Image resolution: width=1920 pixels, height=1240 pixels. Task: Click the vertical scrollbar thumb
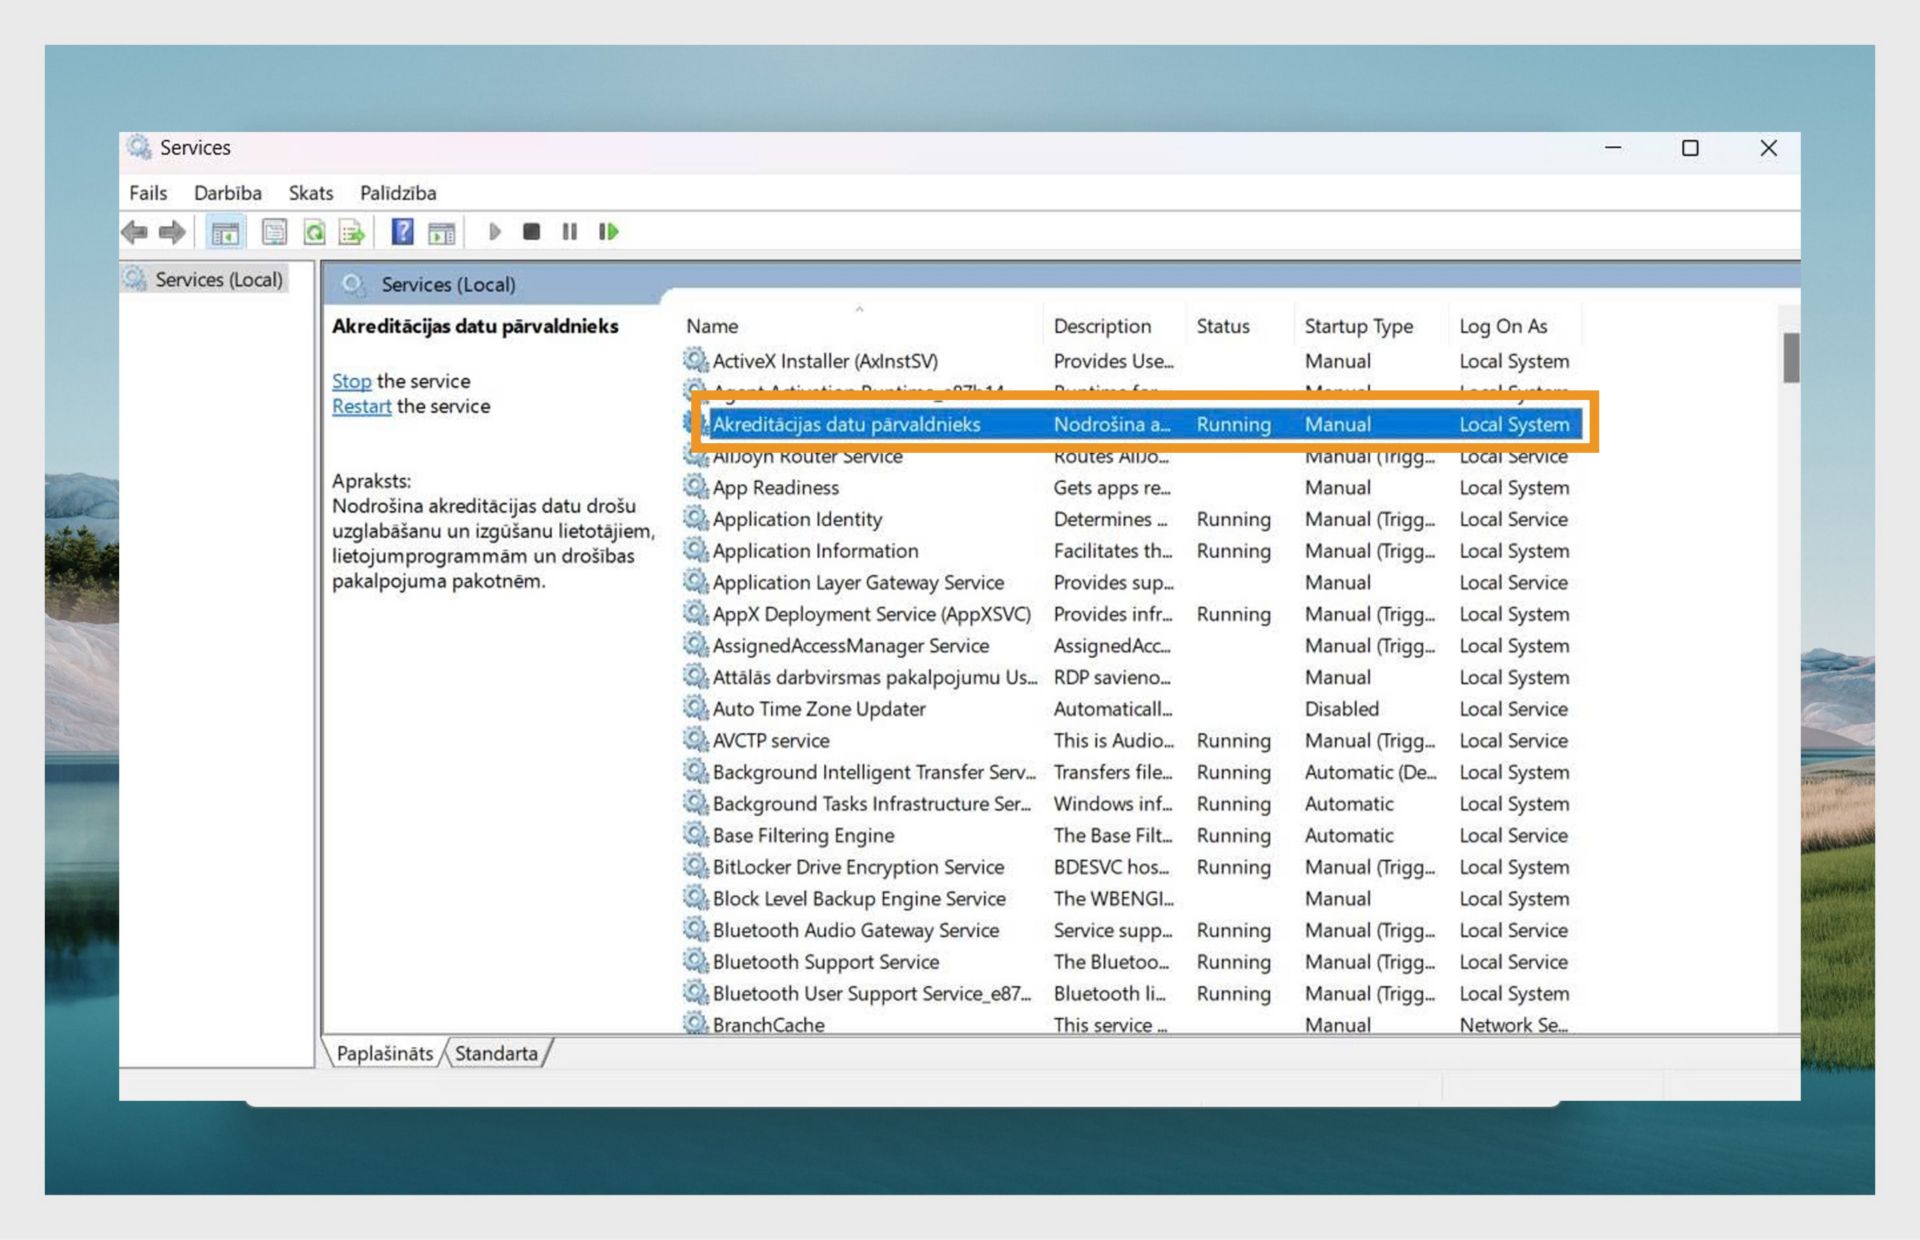tap(1789, 357)
